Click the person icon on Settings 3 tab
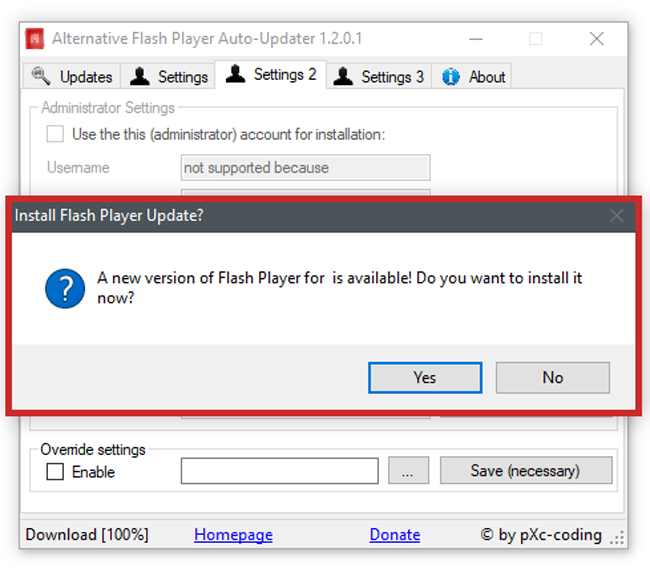The height and width of the screenshot is (572, 650). pyautogui.click(x=342, y=76)
